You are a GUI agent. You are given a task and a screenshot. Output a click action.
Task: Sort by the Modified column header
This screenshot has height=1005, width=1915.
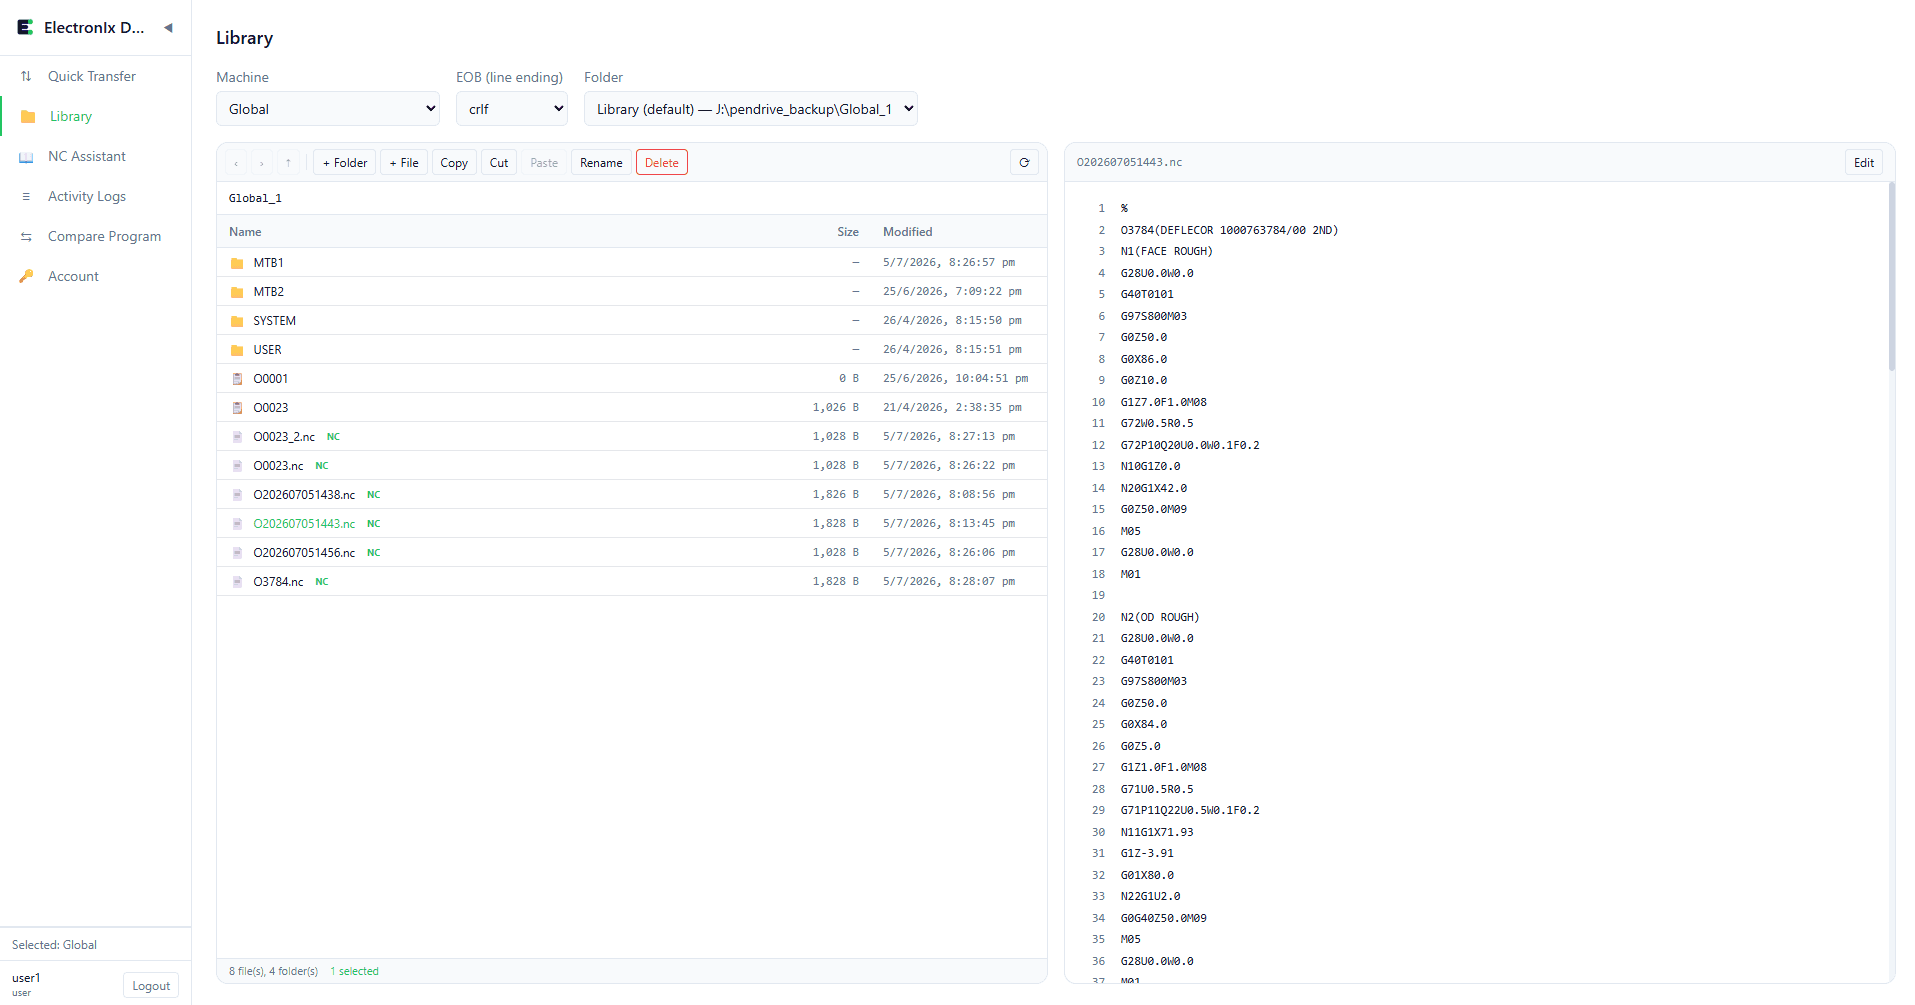907,231
